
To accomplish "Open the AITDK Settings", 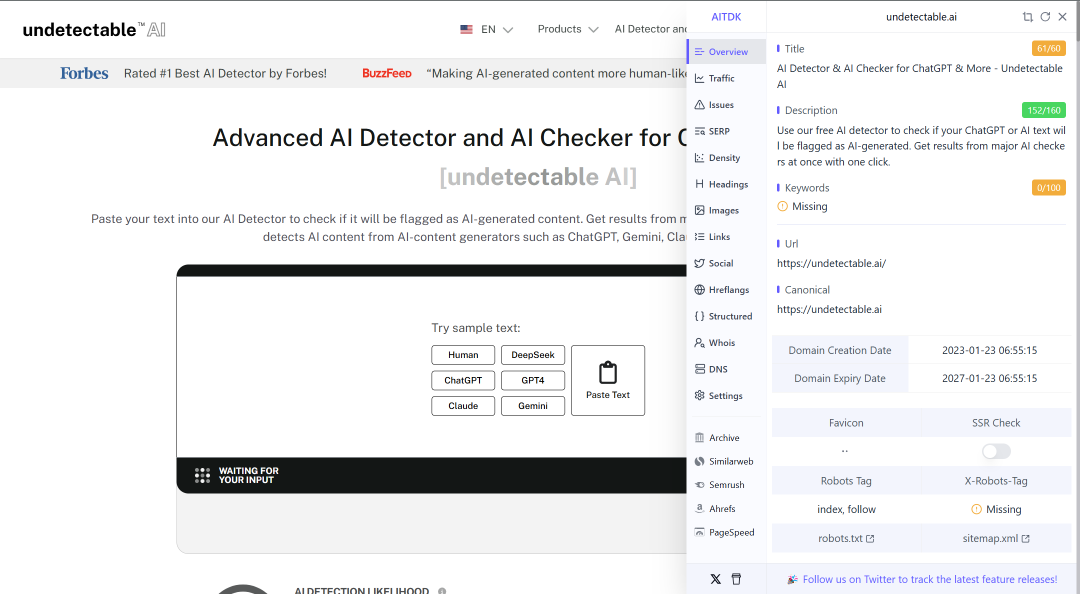I will coord(727,396).
